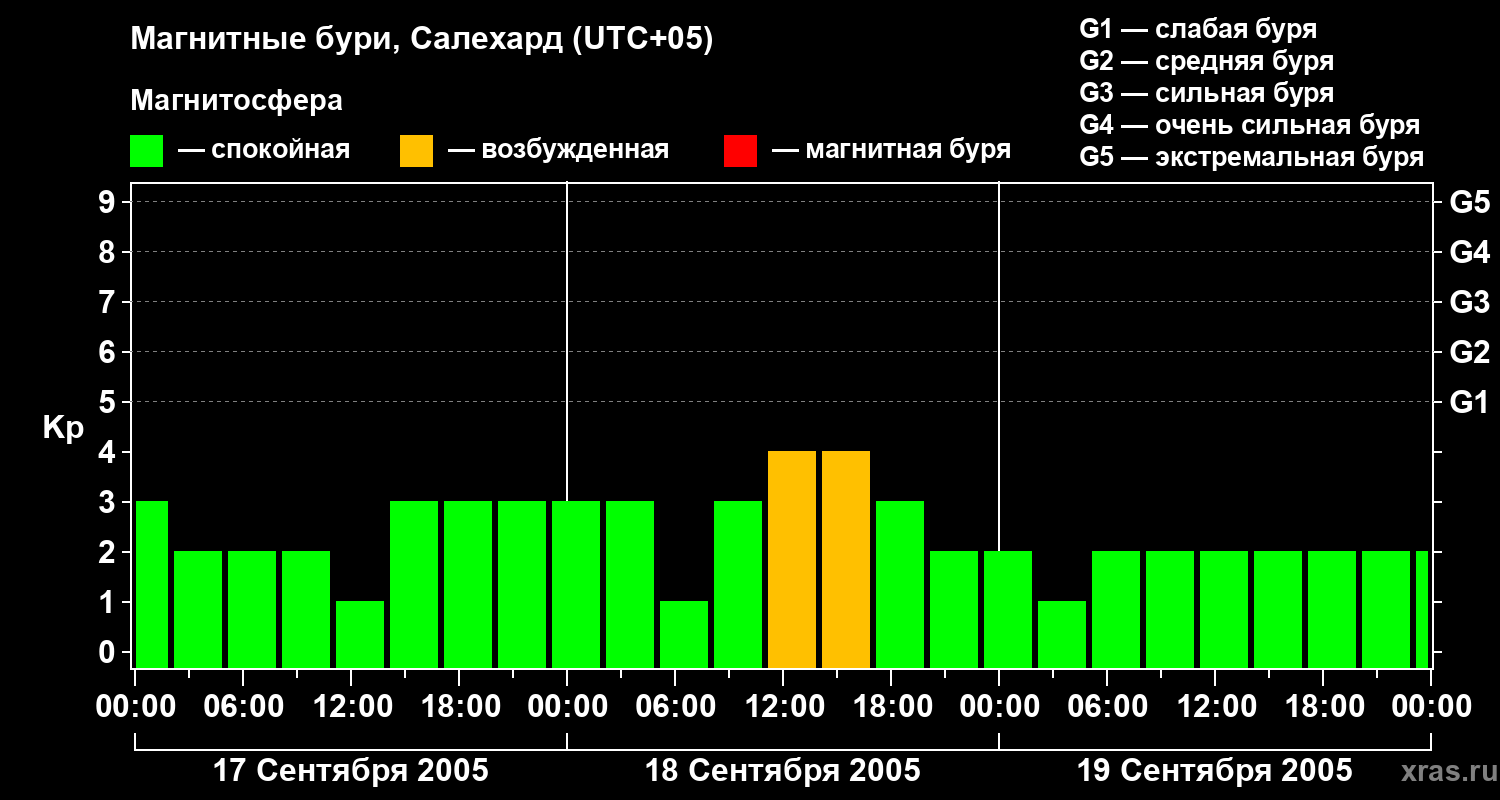Click 'G5 — экстремальная буря' description

1251,157
